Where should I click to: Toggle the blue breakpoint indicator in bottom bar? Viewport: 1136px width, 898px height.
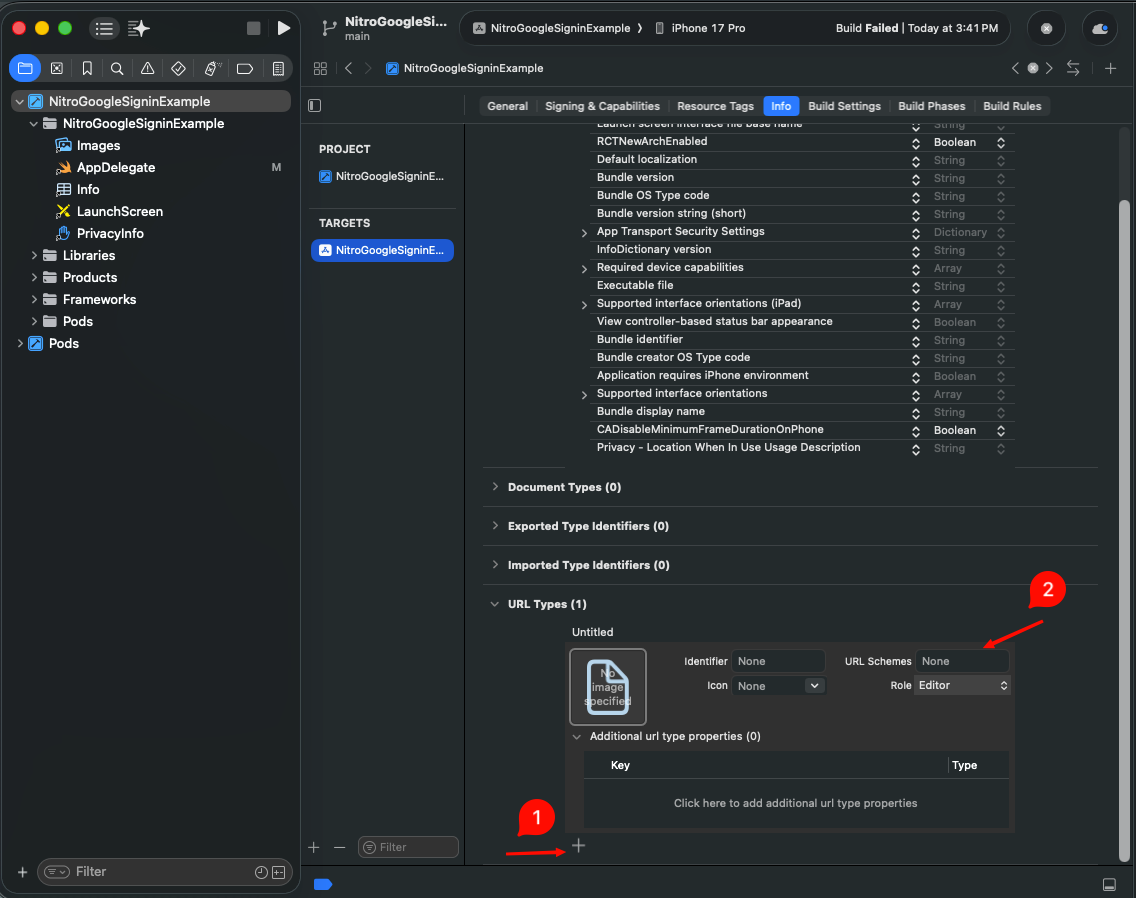coord(322,884)
